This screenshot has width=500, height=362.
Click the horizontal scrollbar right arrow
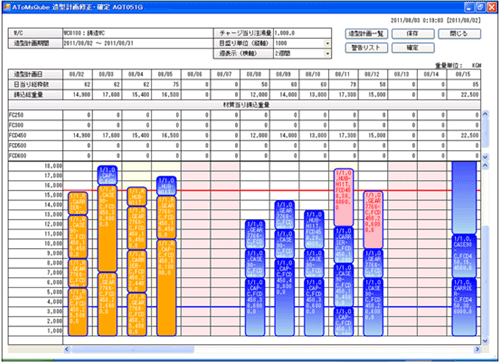[477, 349]
